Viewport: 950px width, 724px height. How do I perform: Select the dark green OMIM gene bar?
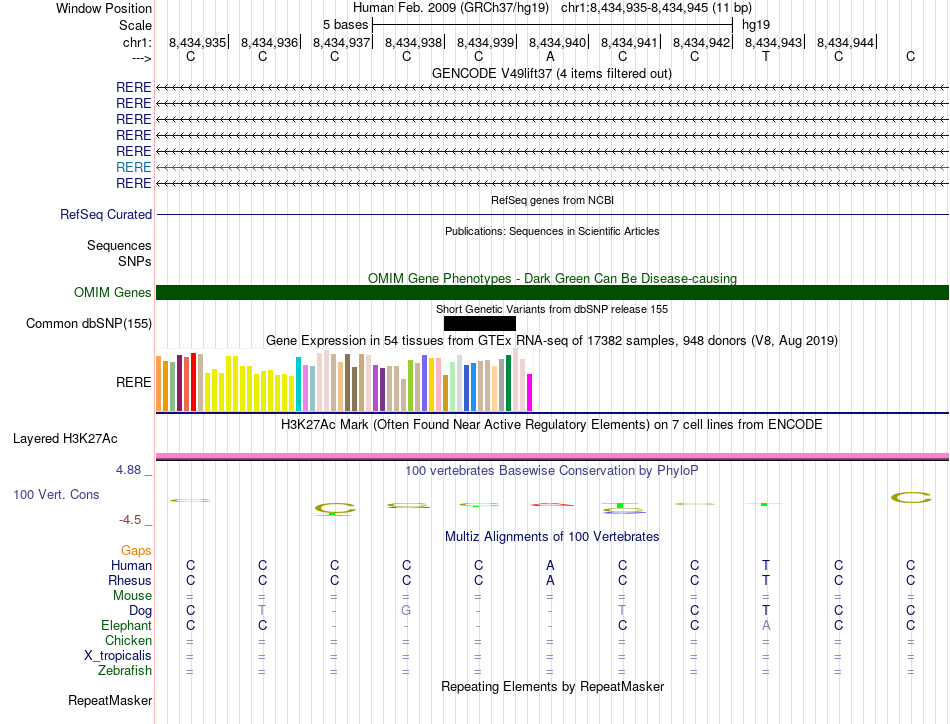[552, 293]
